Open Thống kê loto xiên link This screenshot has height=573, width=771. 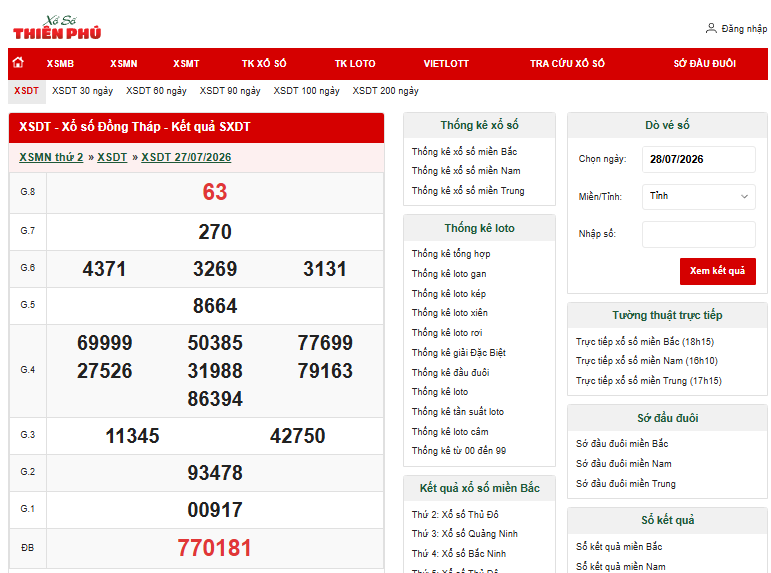point(449,313)
